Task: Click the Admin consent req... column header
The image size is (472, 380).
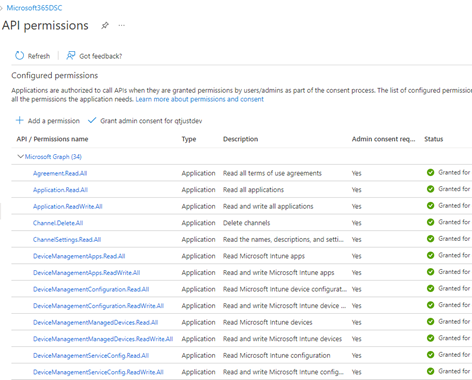Action: (384, 139)
